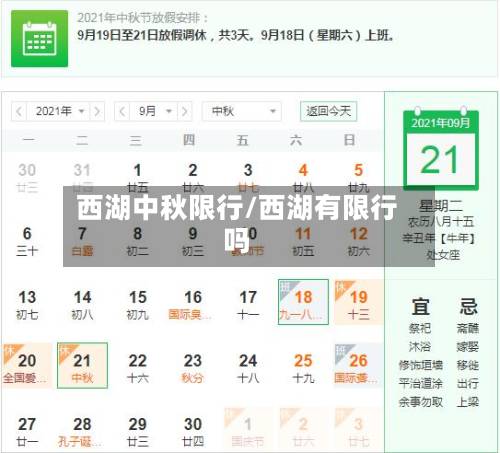
Task: Click 嫁娶 in 忌 list
Action: (x=468, y=347)
